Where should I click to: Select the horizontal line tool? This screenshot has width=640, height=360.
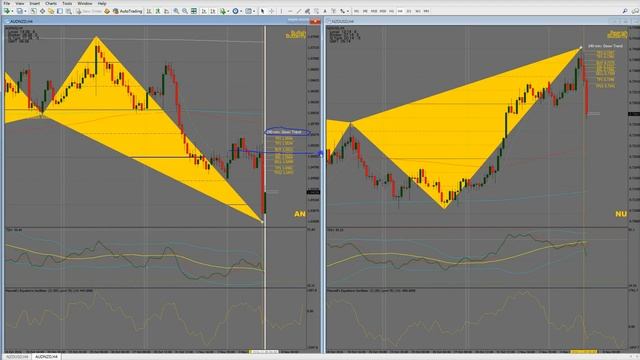point(290,11)
